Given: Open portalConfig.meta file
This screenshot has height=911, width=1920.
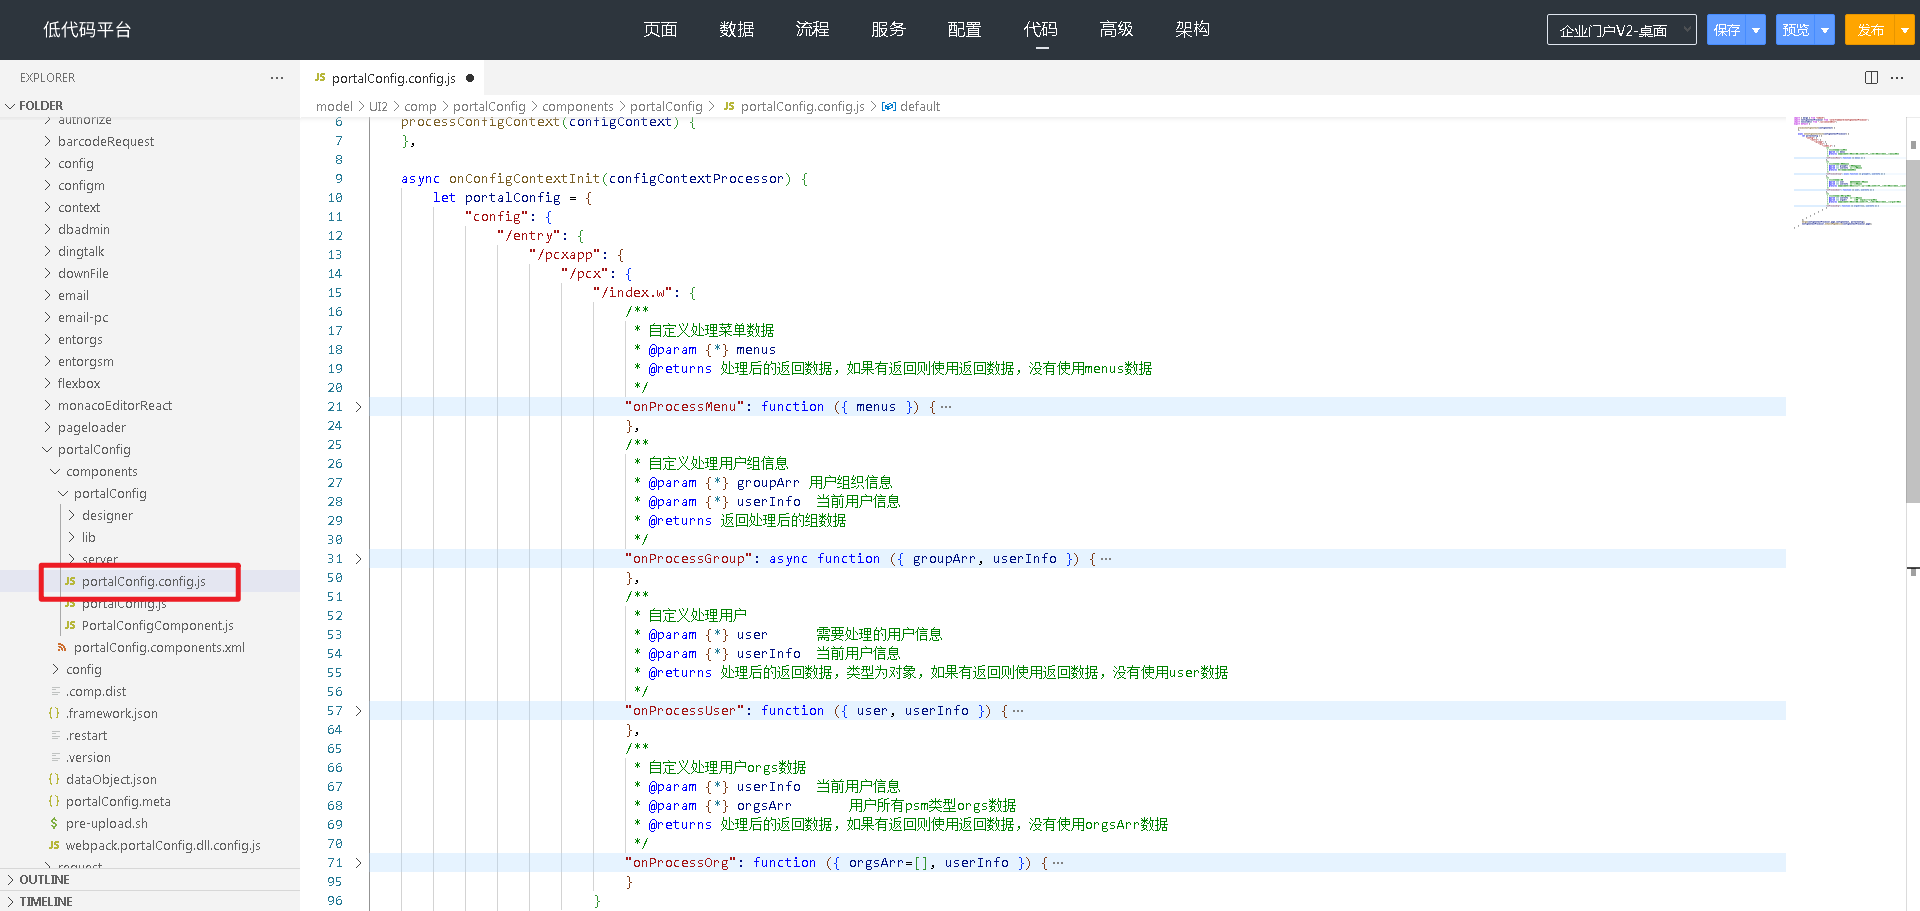Looking at the screenshot, I should [x=118, y=802].
